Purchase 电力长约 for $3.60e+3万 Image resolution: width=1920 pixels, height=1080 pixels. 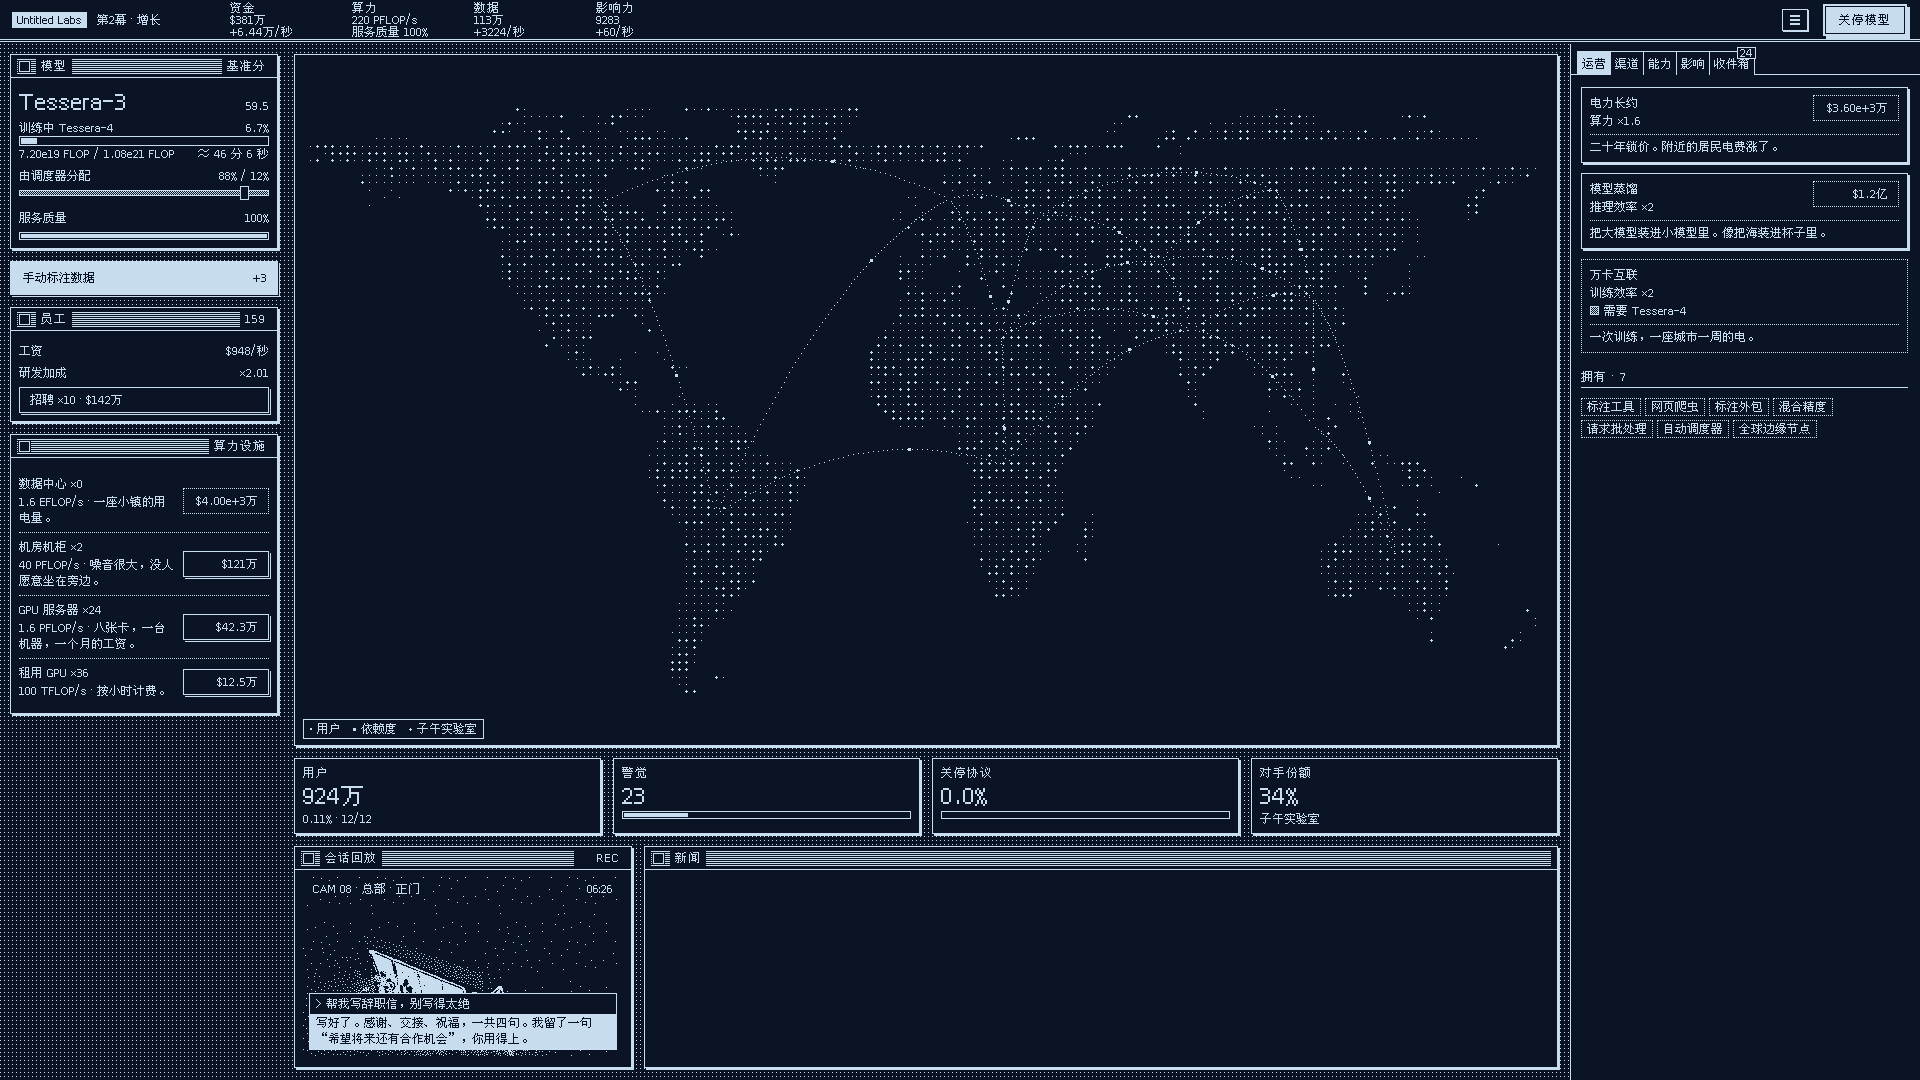[1856, 108]
